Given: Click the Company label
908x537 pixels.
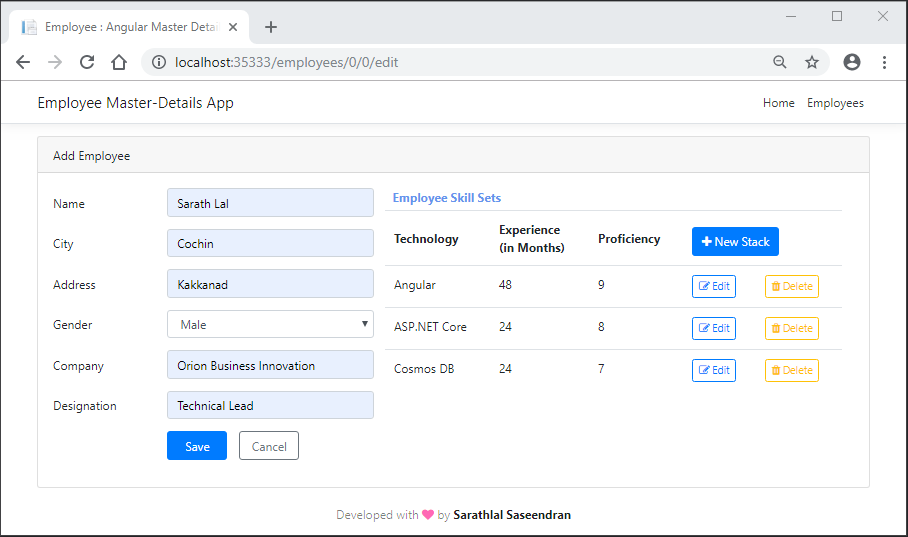Looking at the screenshot, I should pyautogui.click(x=78, y=366).
